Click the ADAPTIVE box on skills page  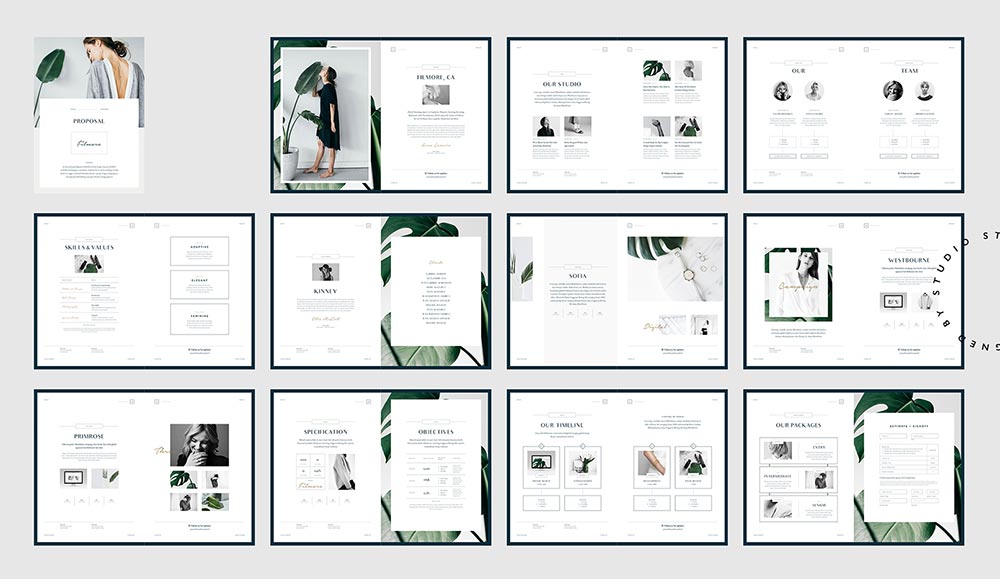click(200, 251)
